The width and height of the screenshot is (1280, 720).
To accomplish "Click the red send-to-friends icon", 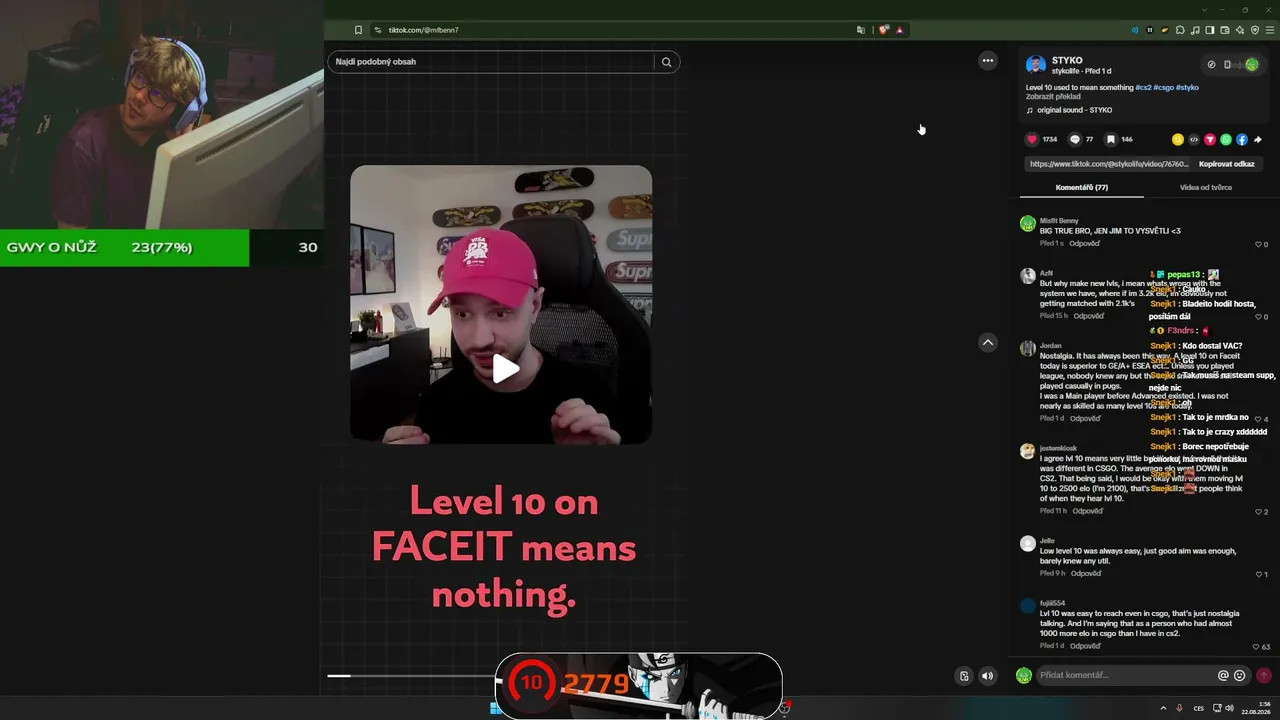I will coord(1210,140).
